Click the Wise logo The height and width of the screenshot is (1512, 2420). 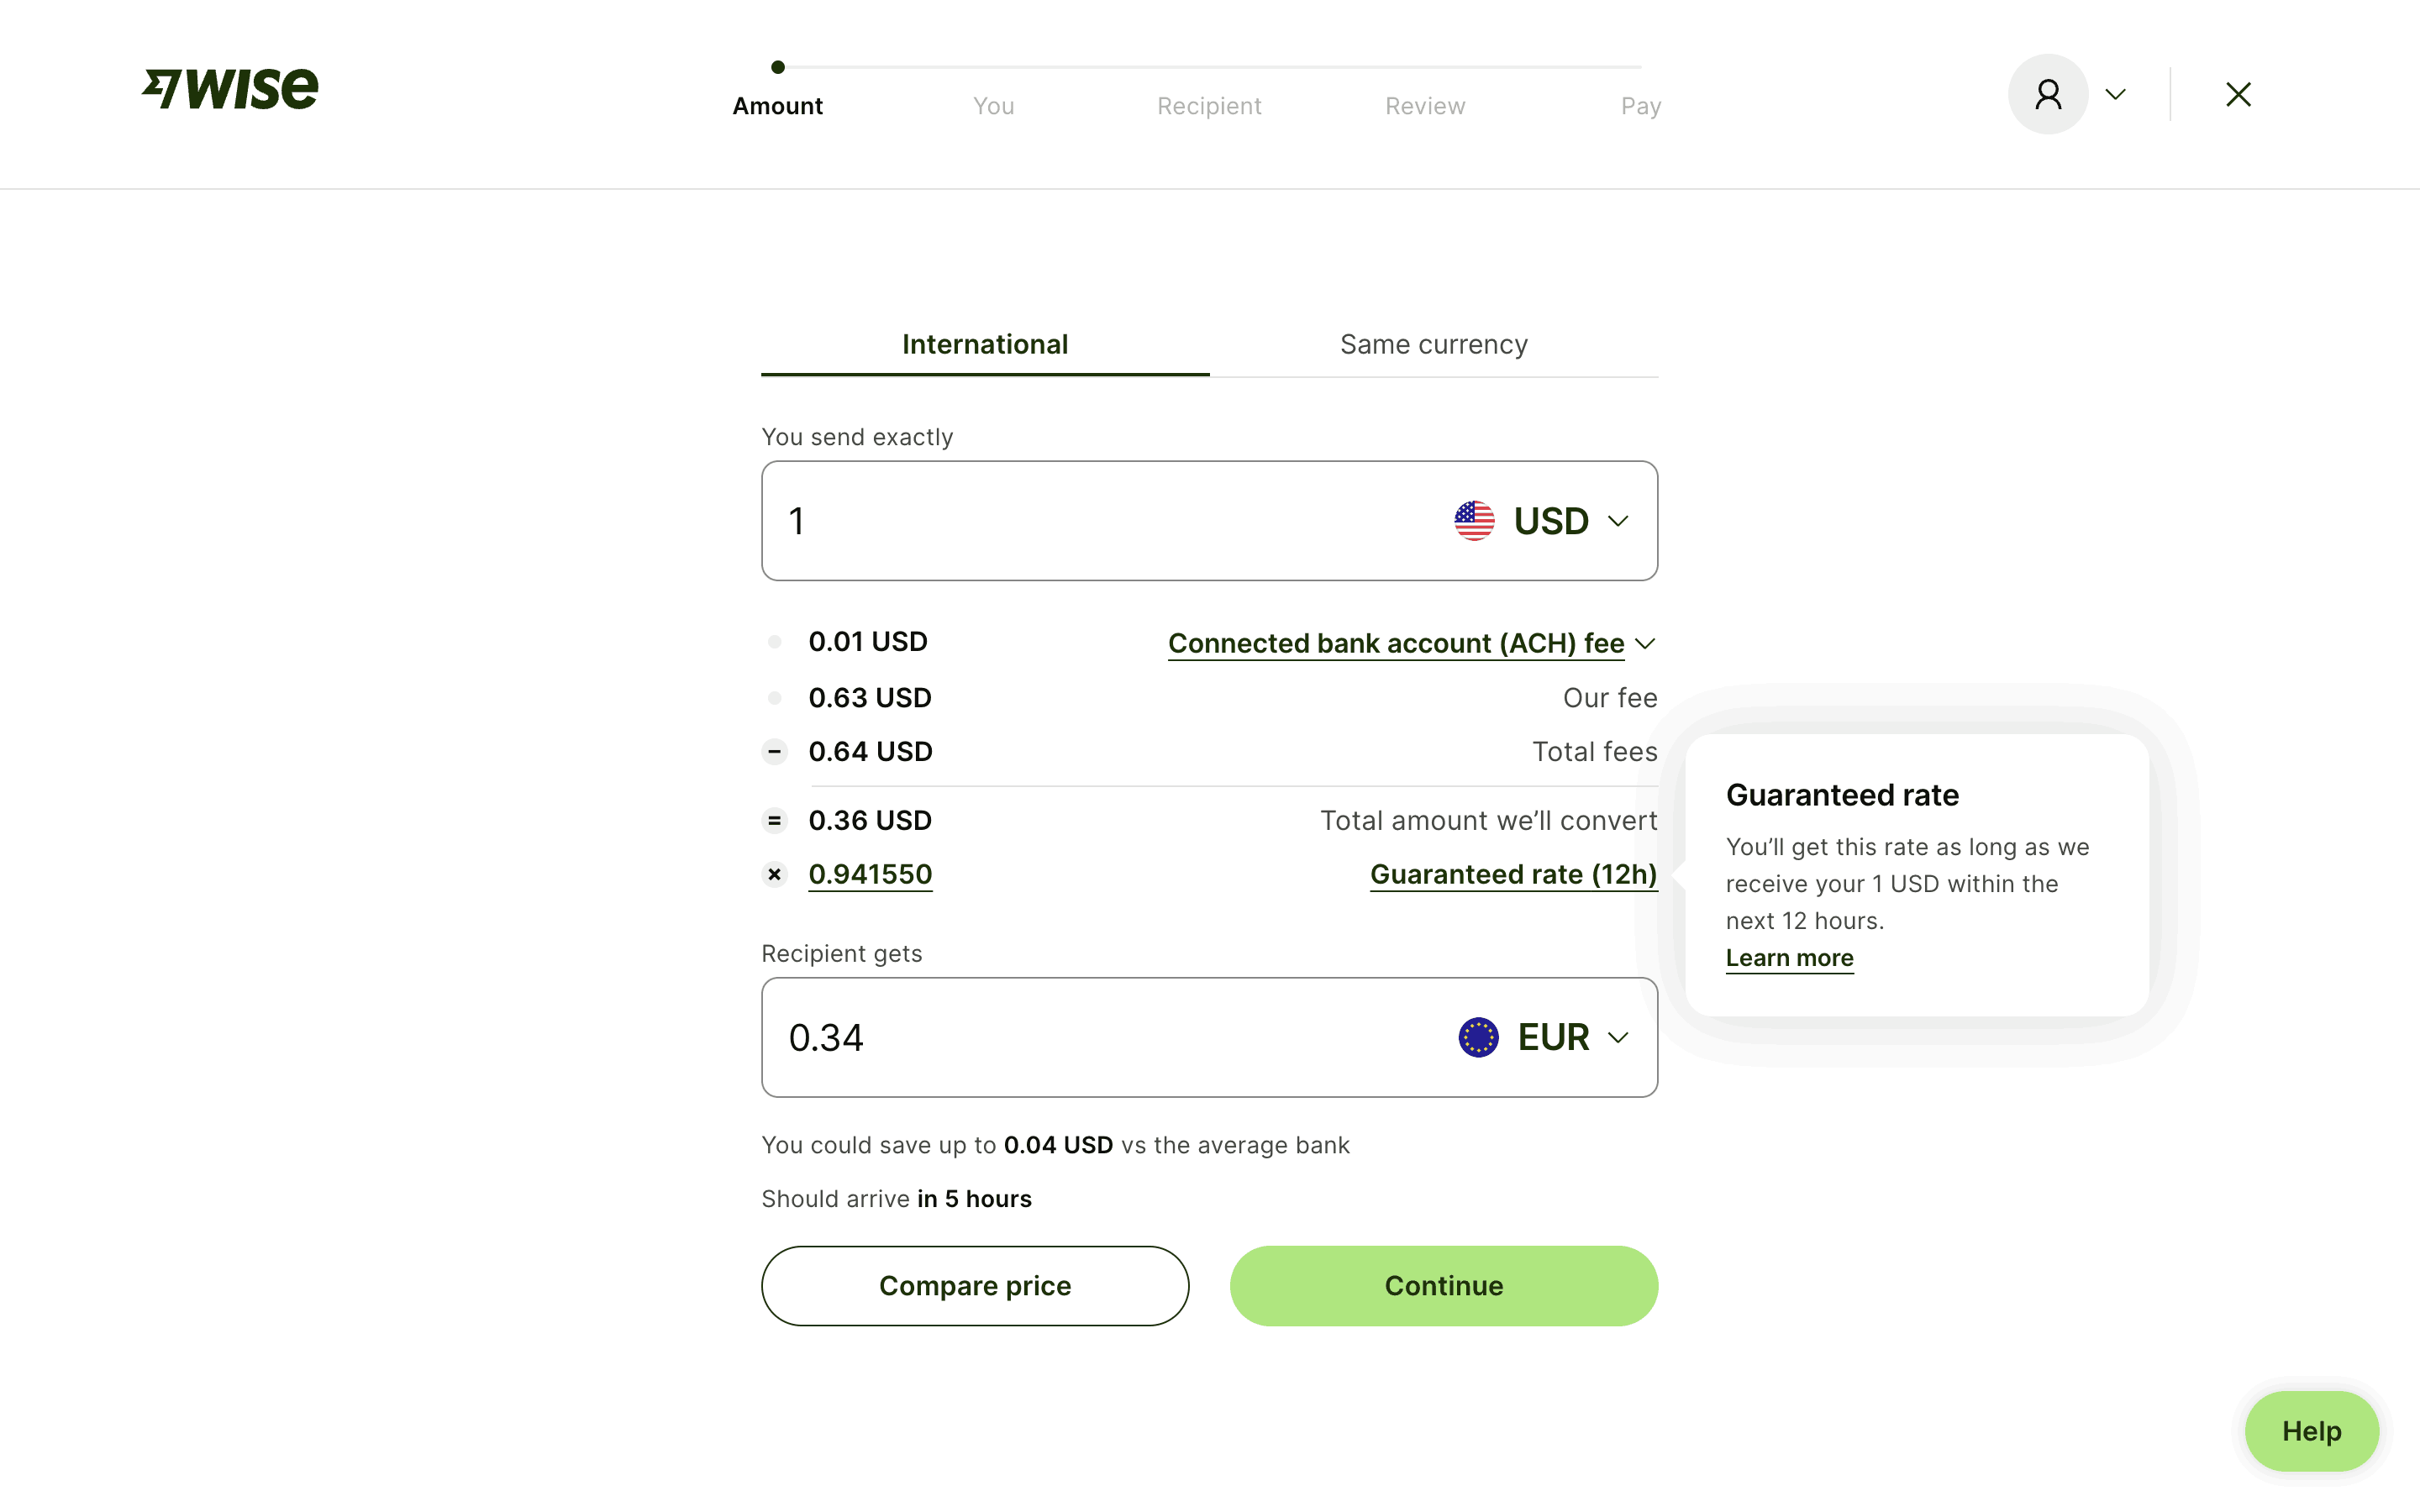[x=230, y=89]
